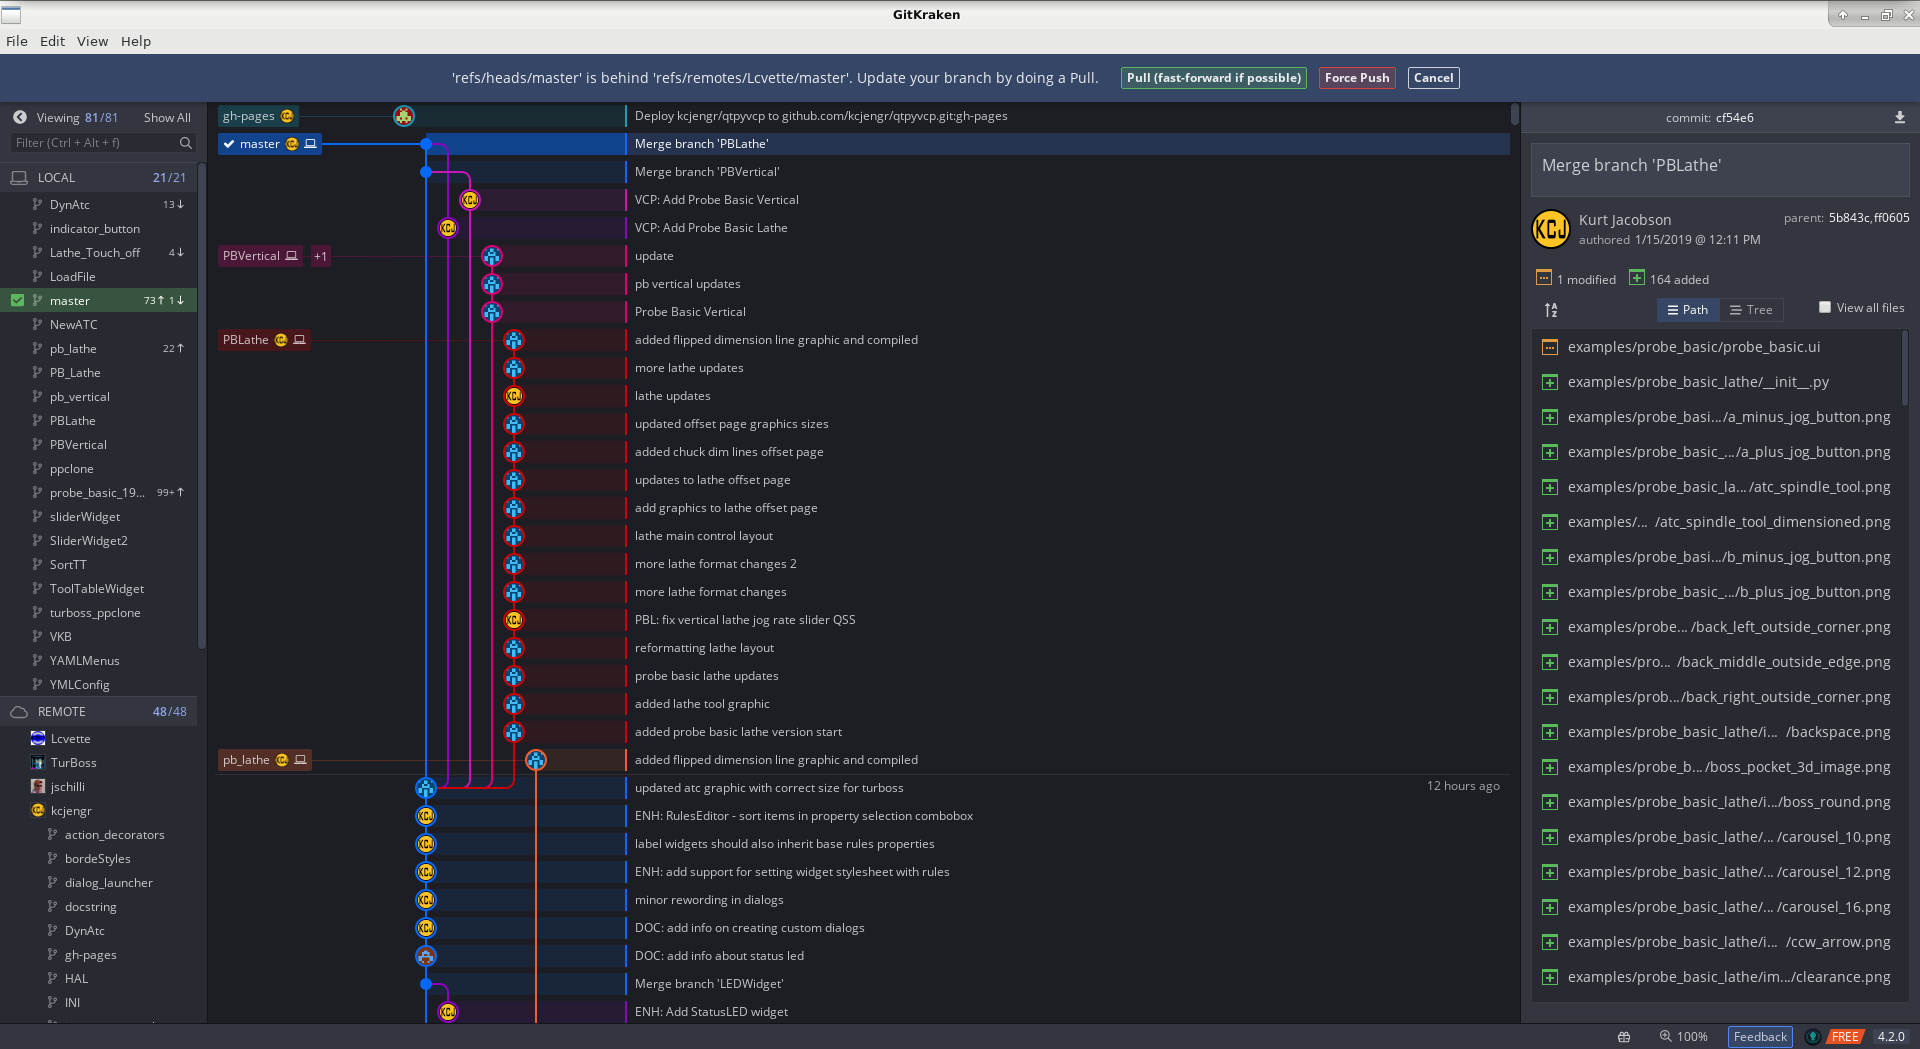Open the Help menu

(x=136, y=41)
